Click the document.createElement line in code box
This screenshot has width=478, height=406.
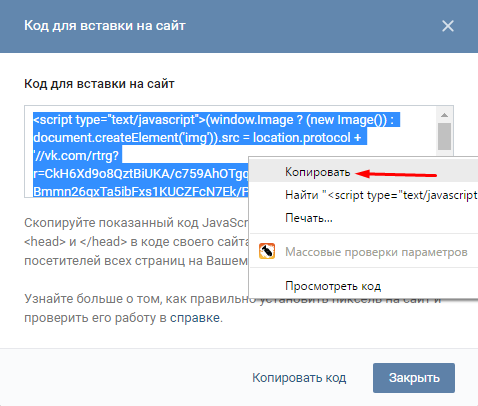[200, 138]
